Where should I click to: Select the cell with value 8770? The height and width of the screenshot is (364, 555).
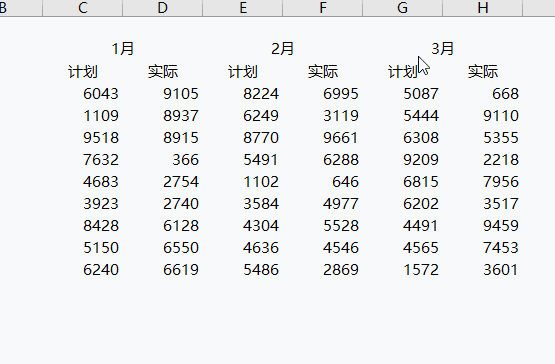[x=242, y=138]
